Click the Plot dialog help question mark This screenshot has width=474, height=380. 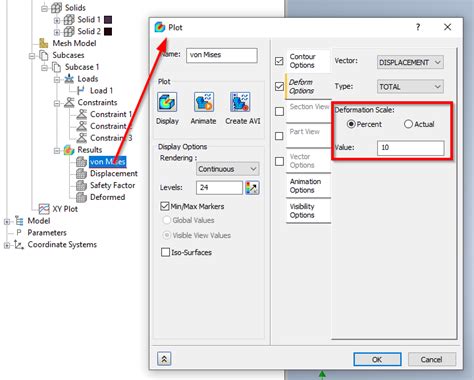pyautogui.click(x=418, y=27)
